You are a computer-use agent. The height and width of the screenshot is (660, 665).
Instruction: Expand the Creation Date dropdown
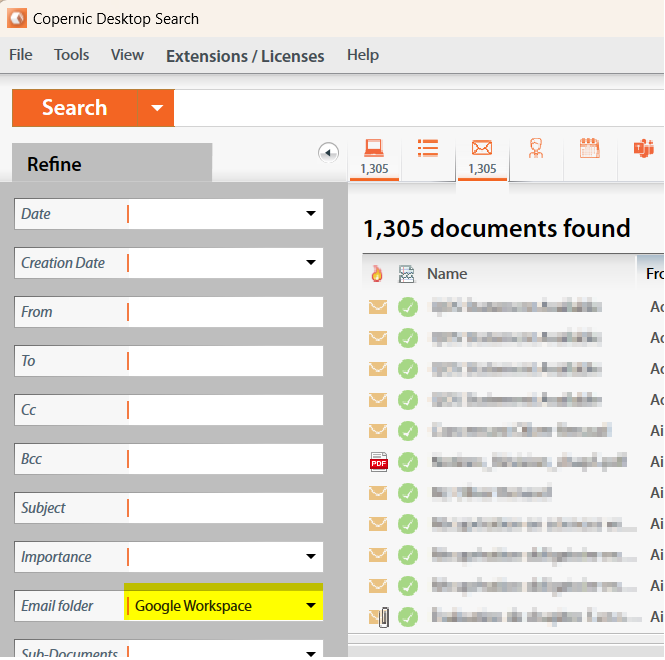pyautogui.click(x=310, y=263)
